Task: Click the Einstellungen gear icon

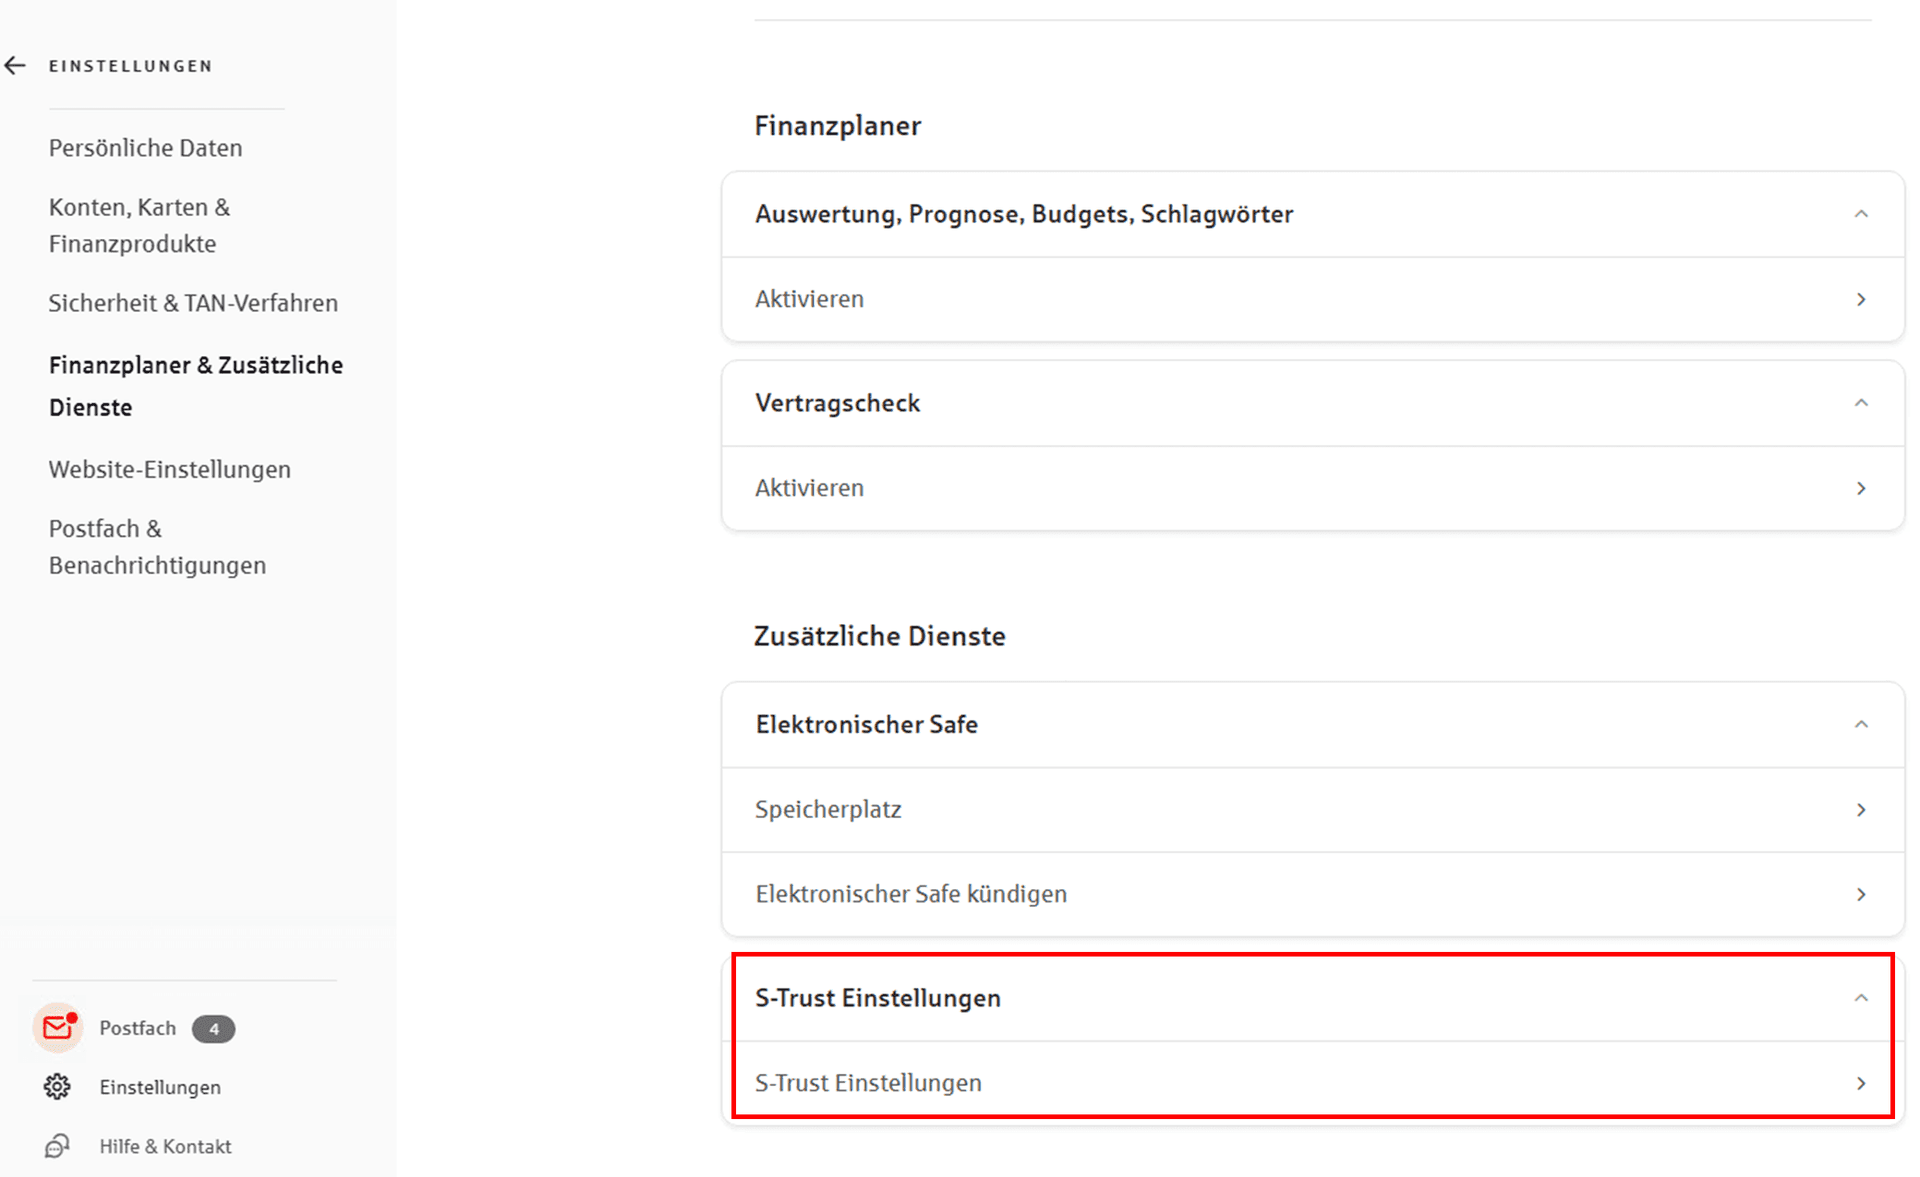Action: (x=57, y=1087)
